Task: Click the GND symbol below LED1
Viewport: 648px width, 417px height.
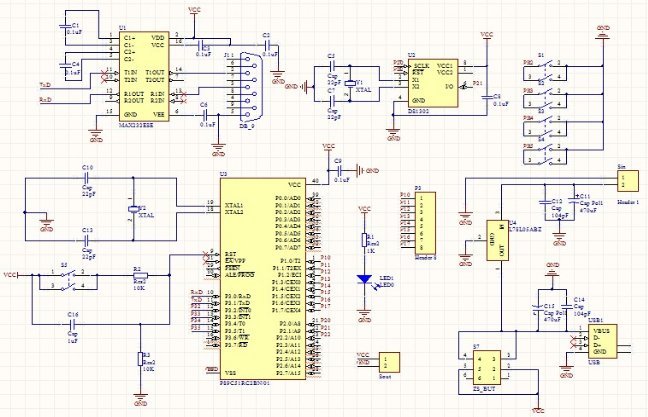Action: click(364, 316)
